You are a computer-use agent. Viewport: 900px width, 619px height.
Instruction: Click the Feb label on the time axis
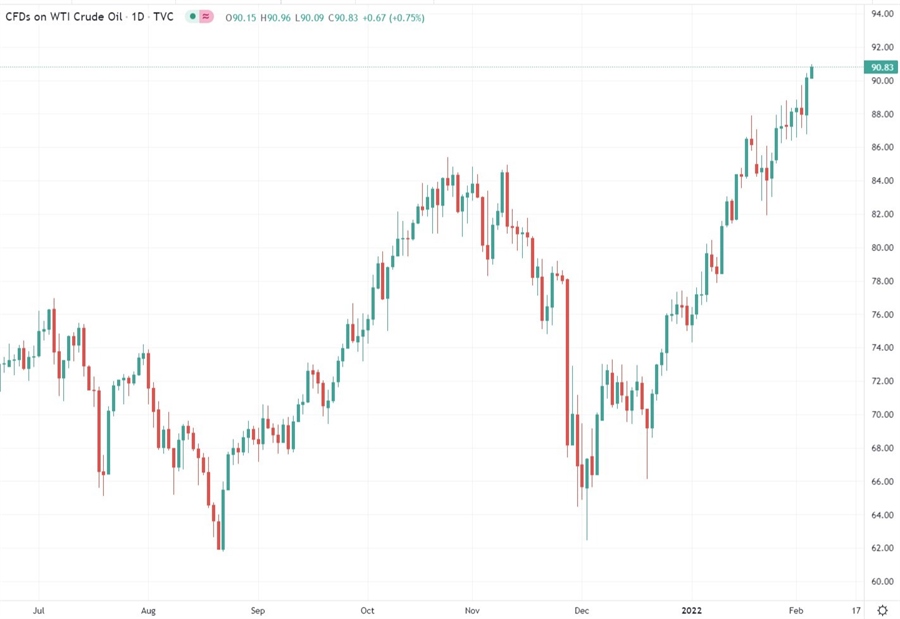[796, 610]
